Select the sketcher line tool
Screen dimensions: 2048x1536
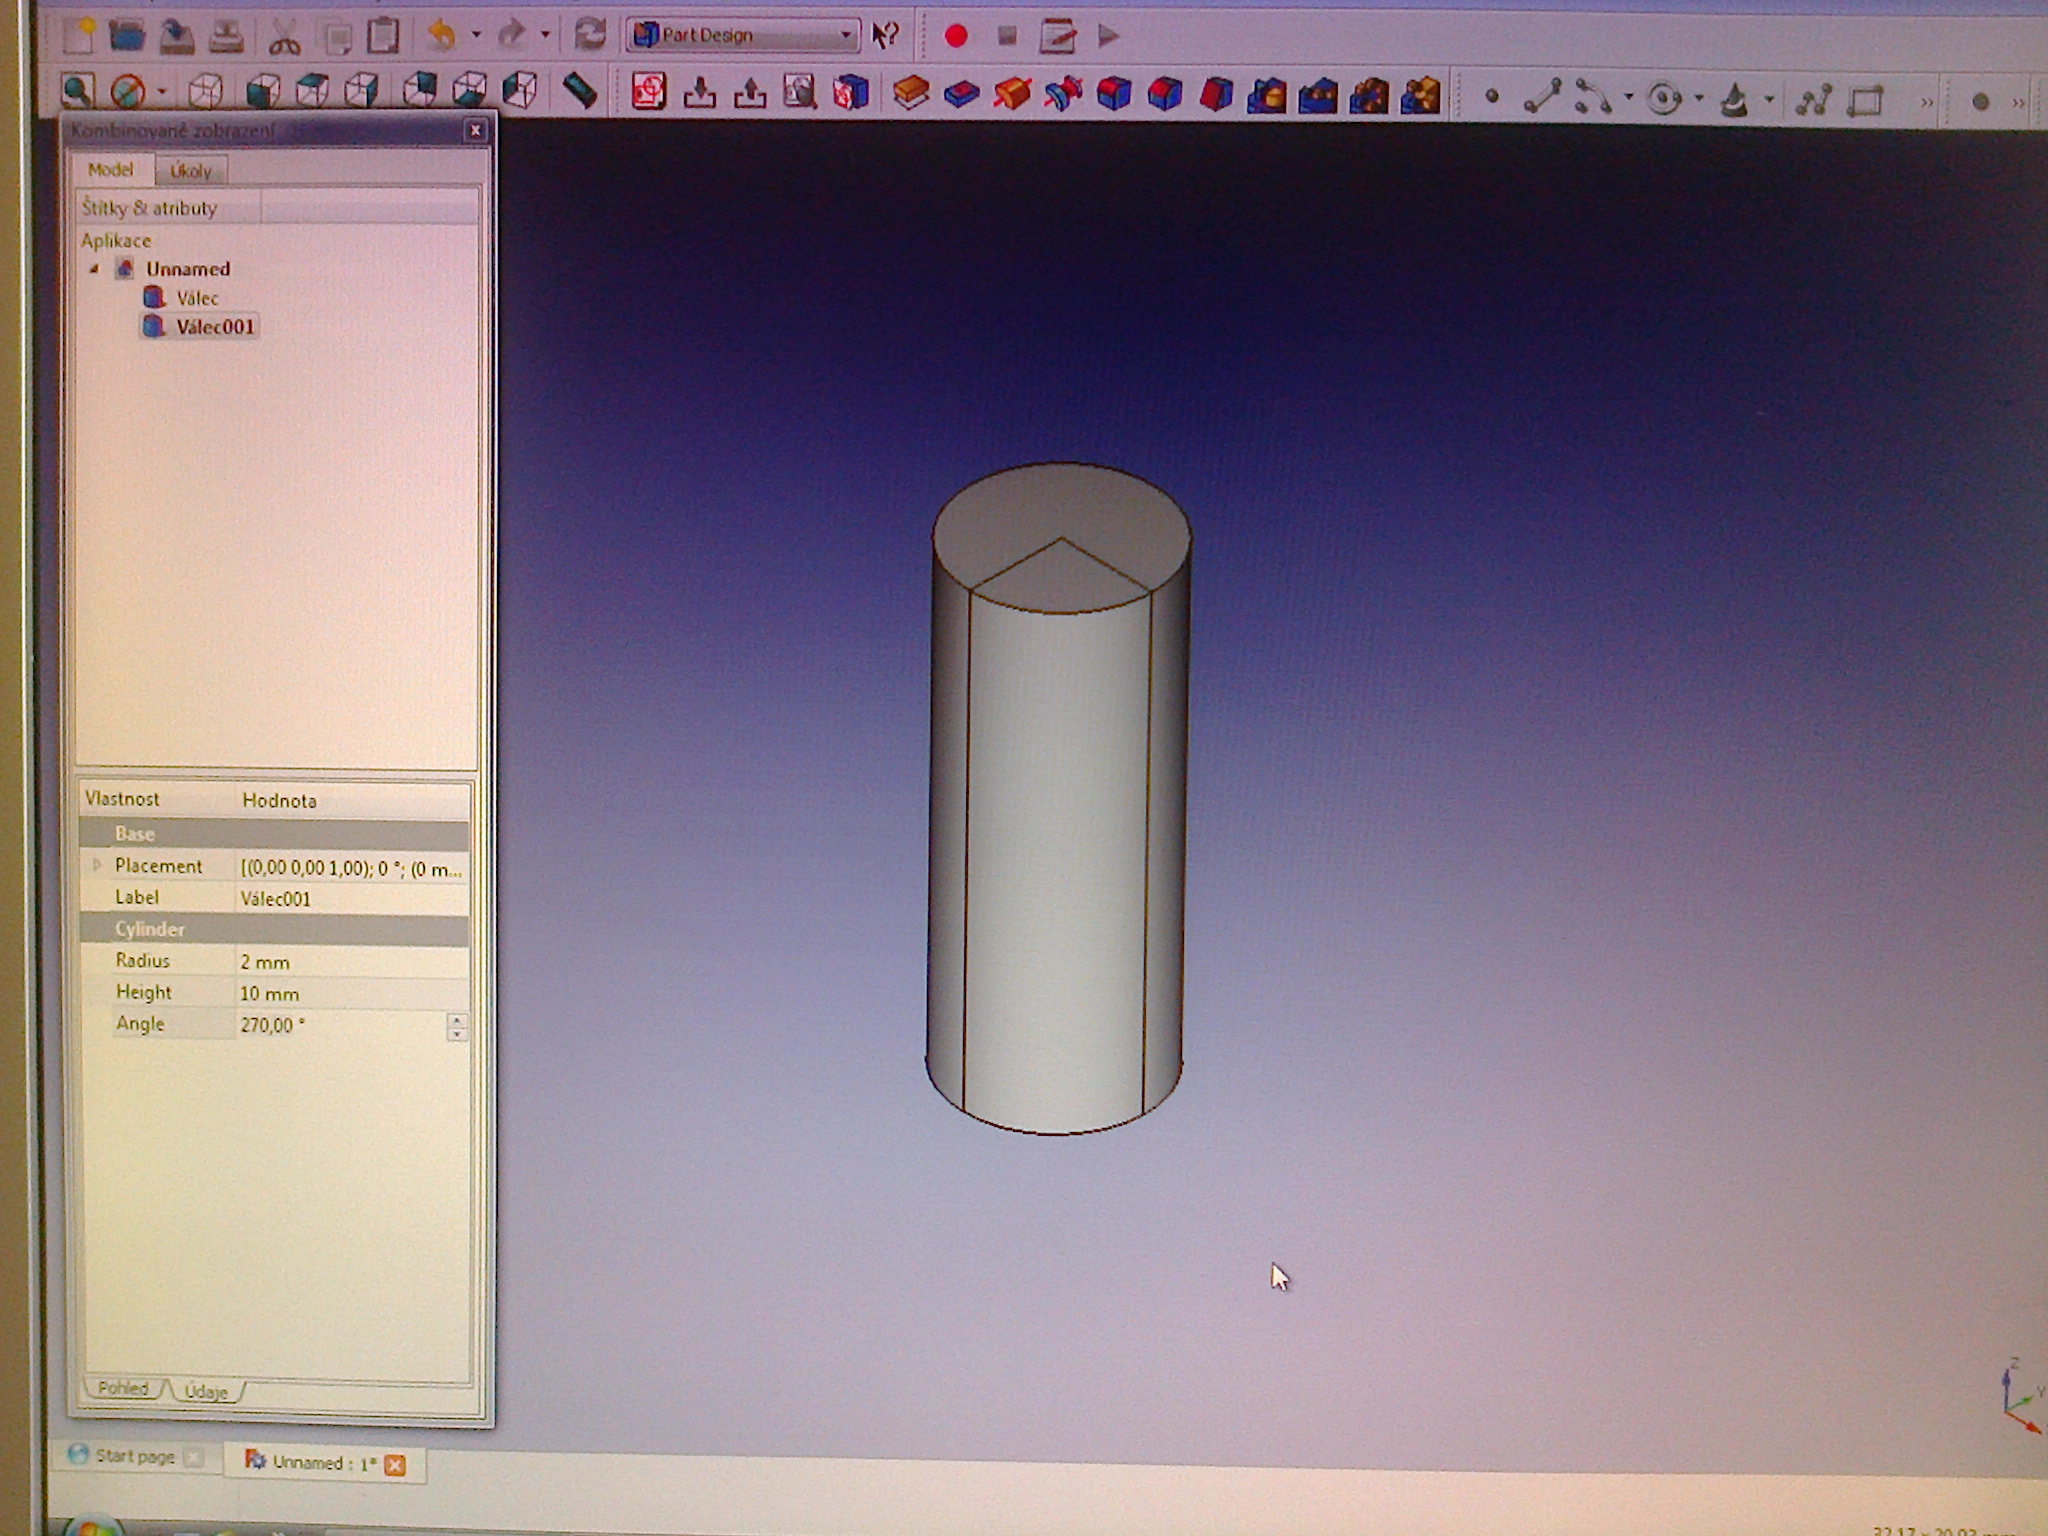coord(1542,97)
